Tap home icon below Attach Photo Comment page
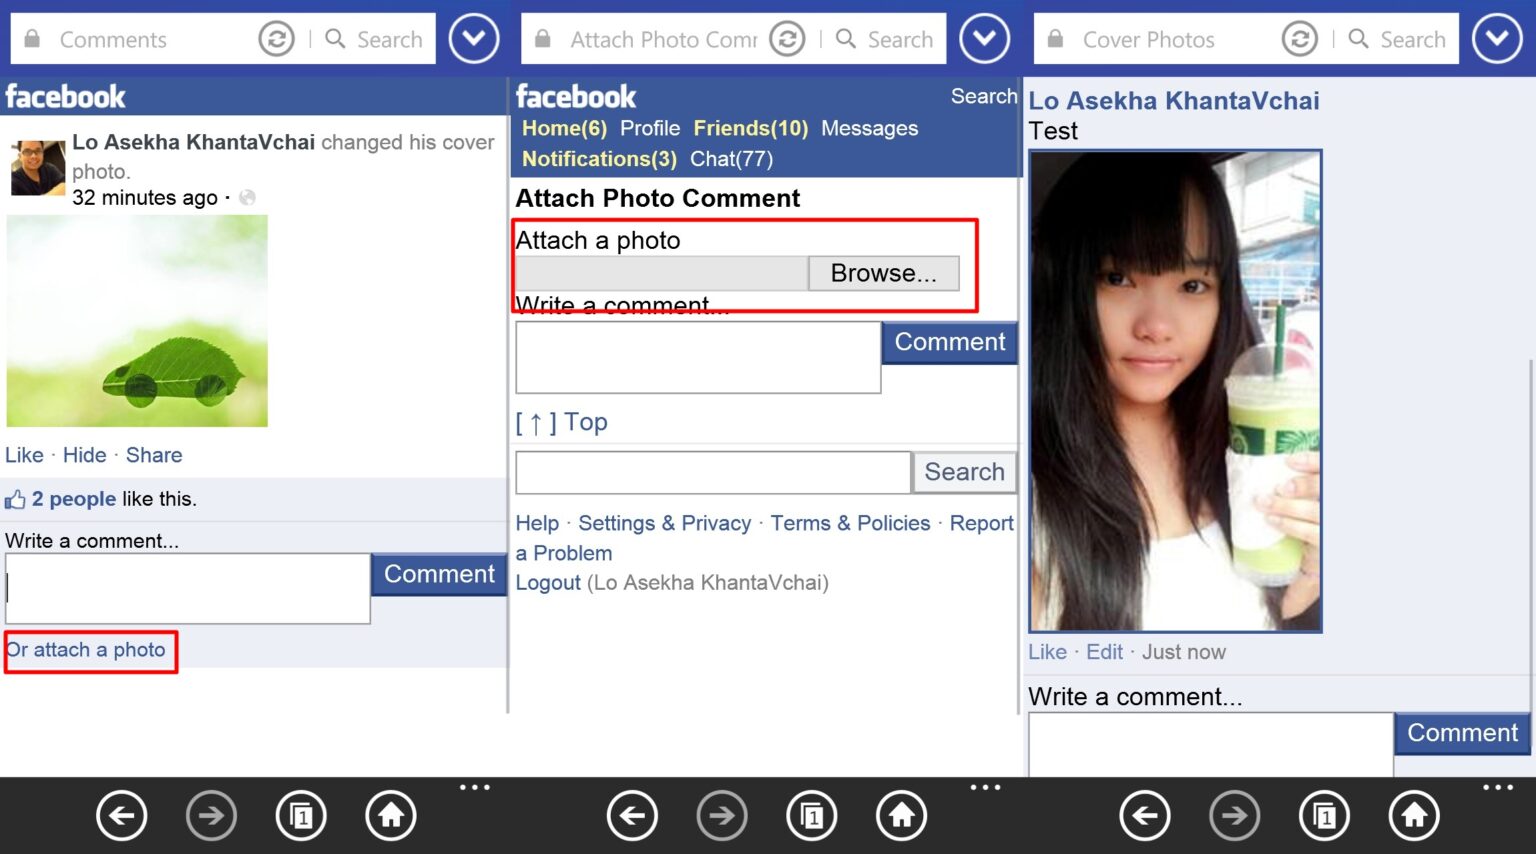Viewport: 1536px width, 854px height. [x=901, y=816]
